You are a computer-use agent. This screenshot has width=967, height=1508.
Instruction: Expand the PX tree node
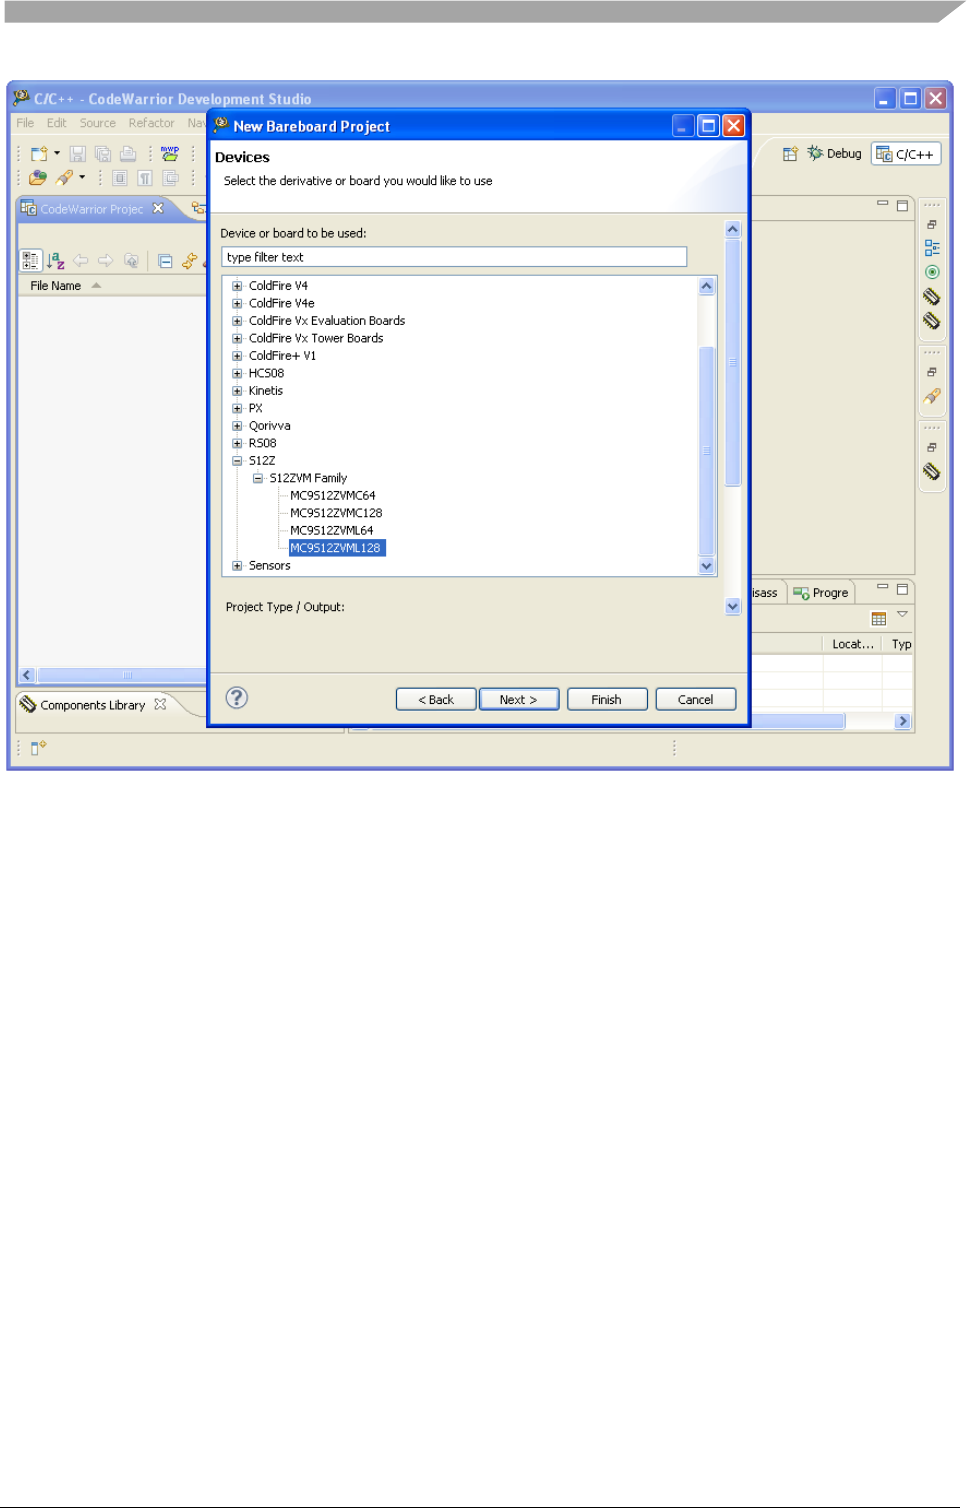tap(237, 408)
